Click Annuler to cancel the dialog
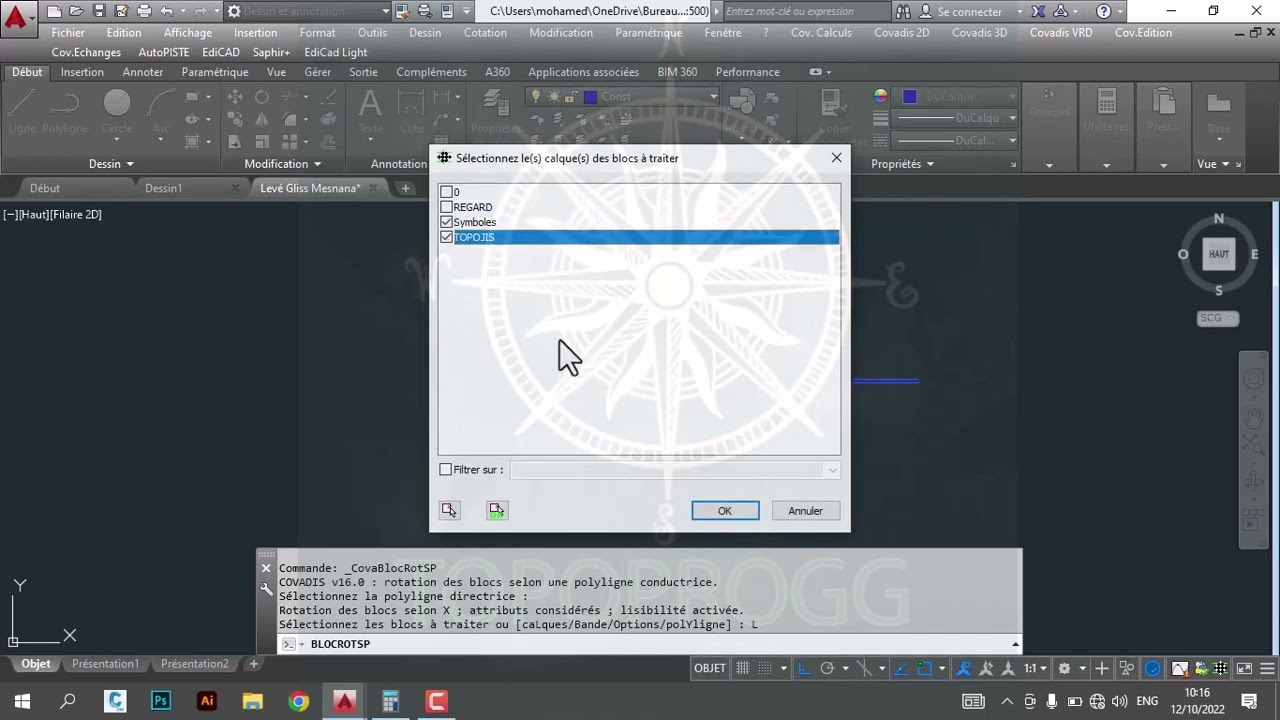The image size is (1280, 720). (x=805, y=511)
